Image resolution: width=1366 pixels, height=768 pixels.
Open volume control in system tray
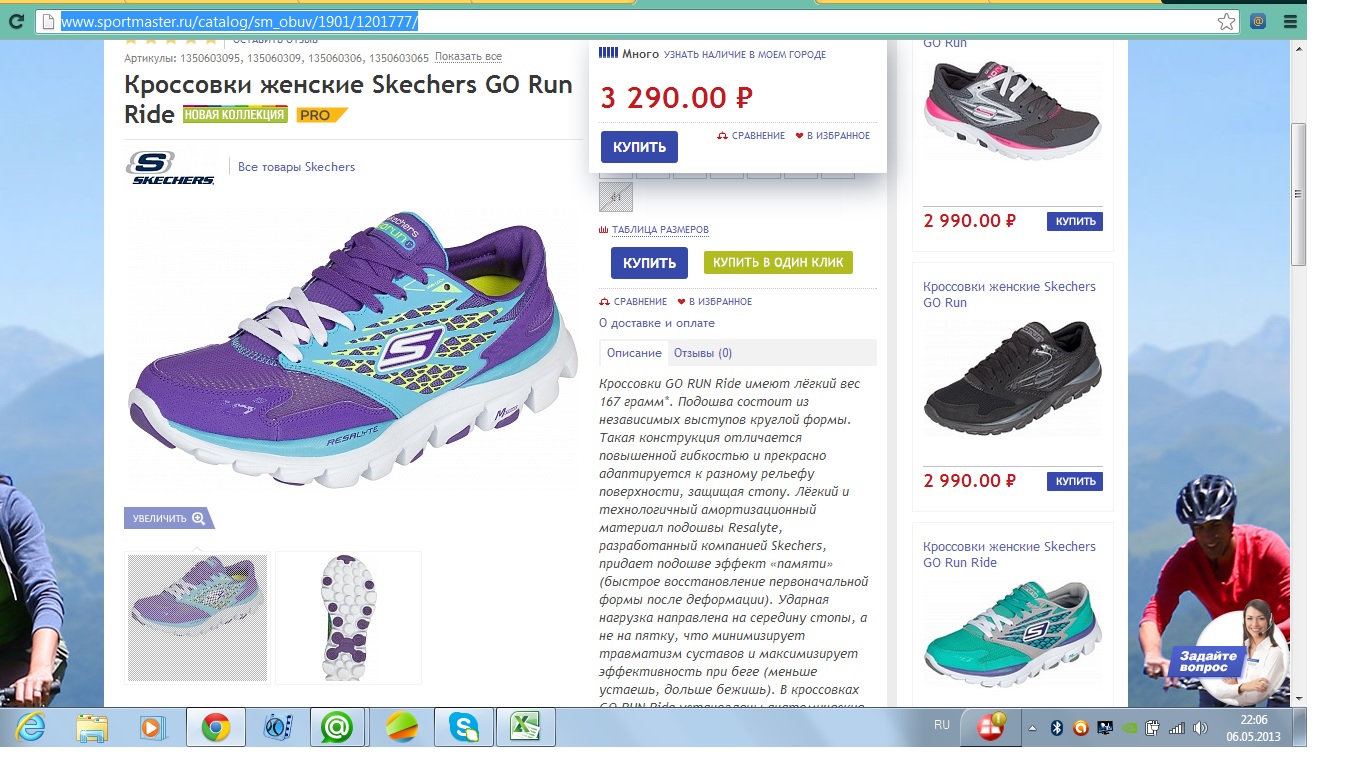[1200, 728]
